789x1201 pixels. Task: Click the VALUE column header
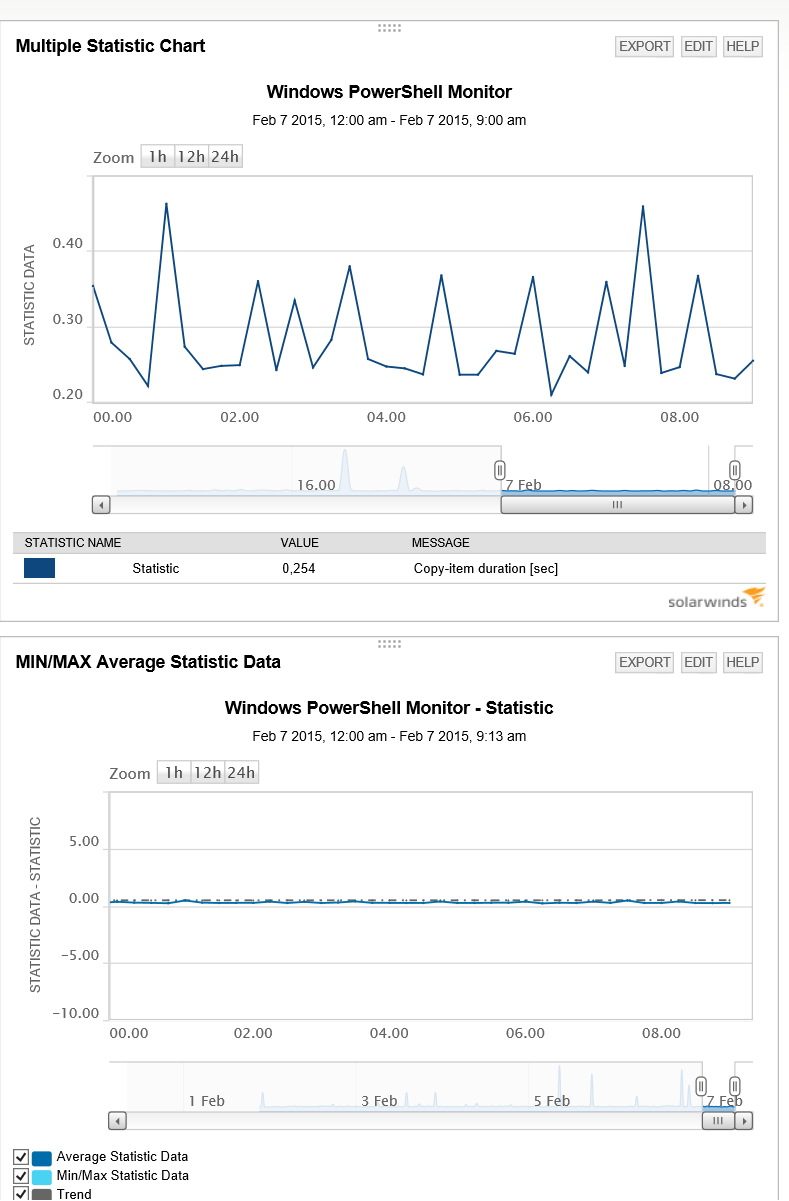[300, 543]
